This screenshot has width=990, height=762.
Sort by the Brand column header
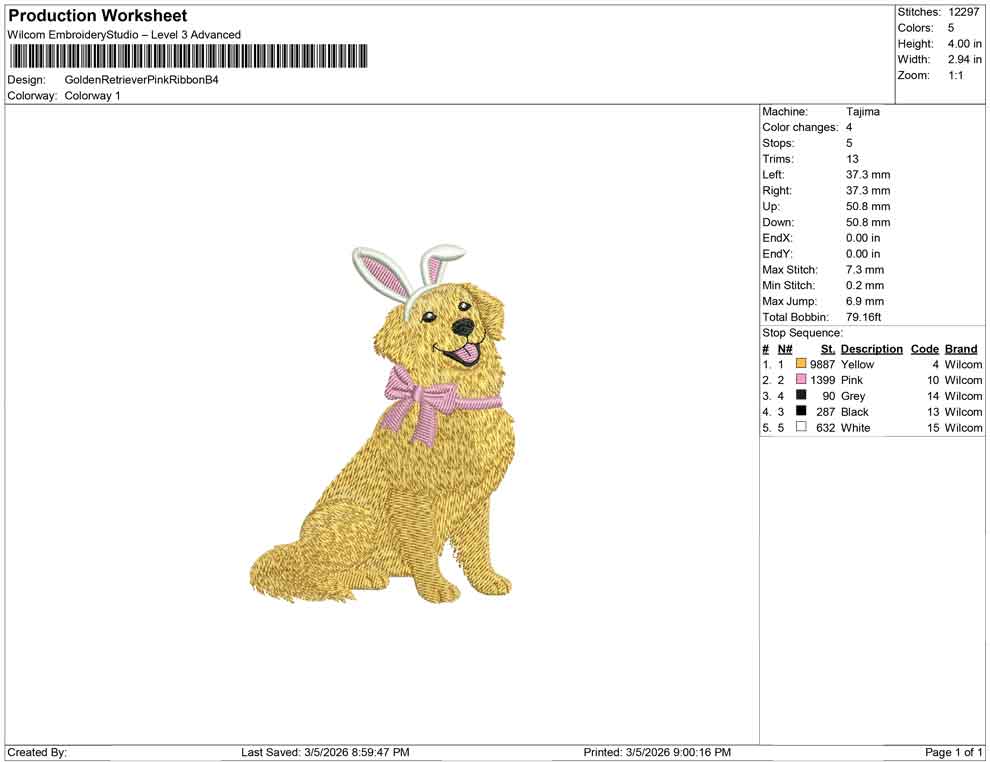click(x=960, y=348)
